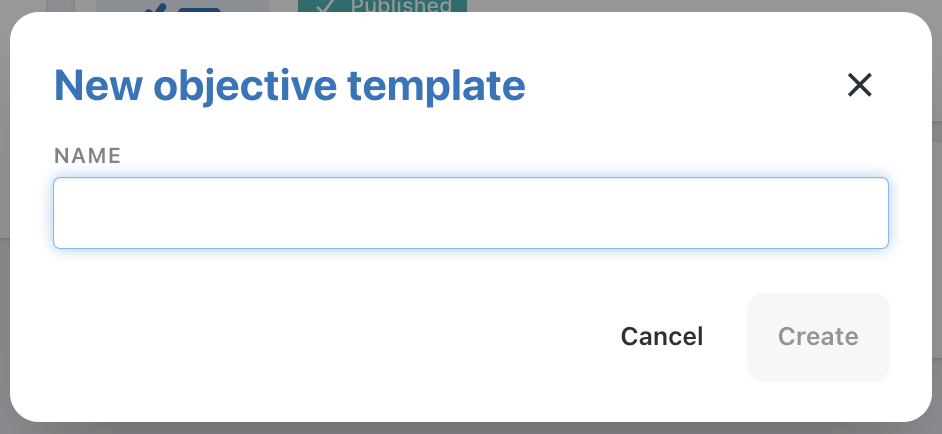This screenshot has height=434, width=942.
Task: Select the empty template name input box
Action: [470, 213]
